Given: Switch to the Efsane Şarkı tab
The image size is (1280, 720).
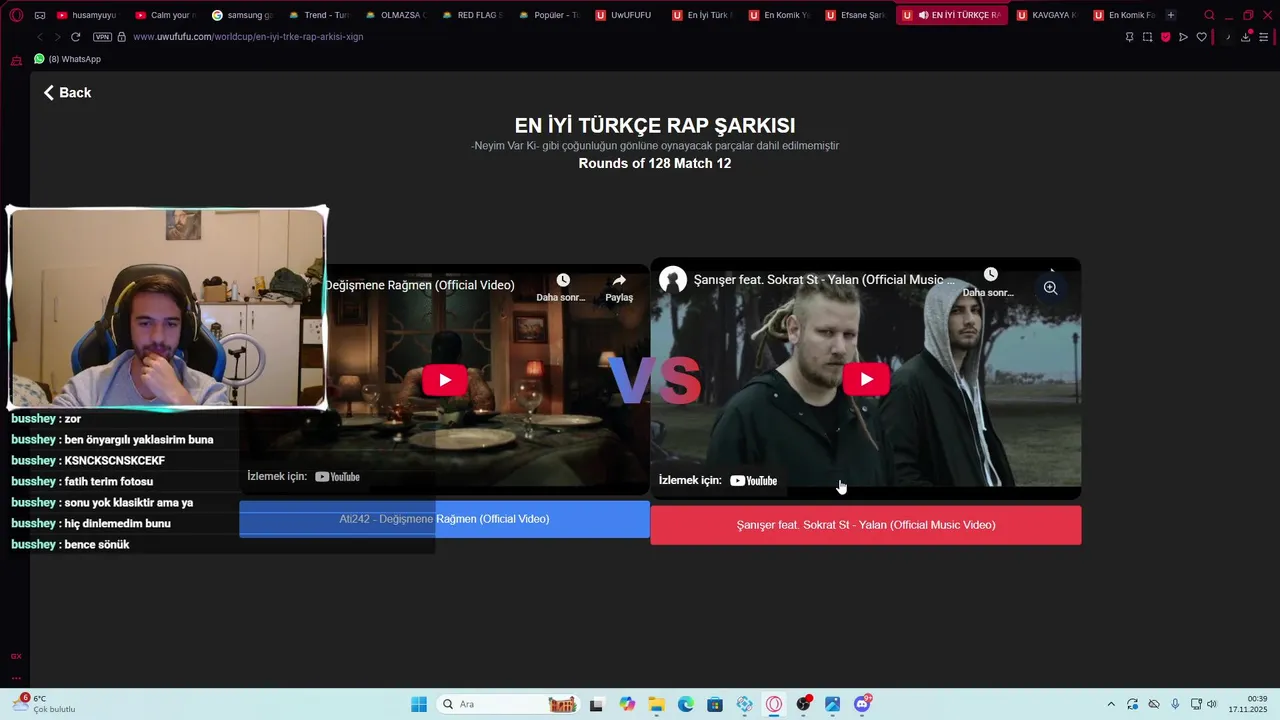Looking at the screenshot, I should click(854, 15).
